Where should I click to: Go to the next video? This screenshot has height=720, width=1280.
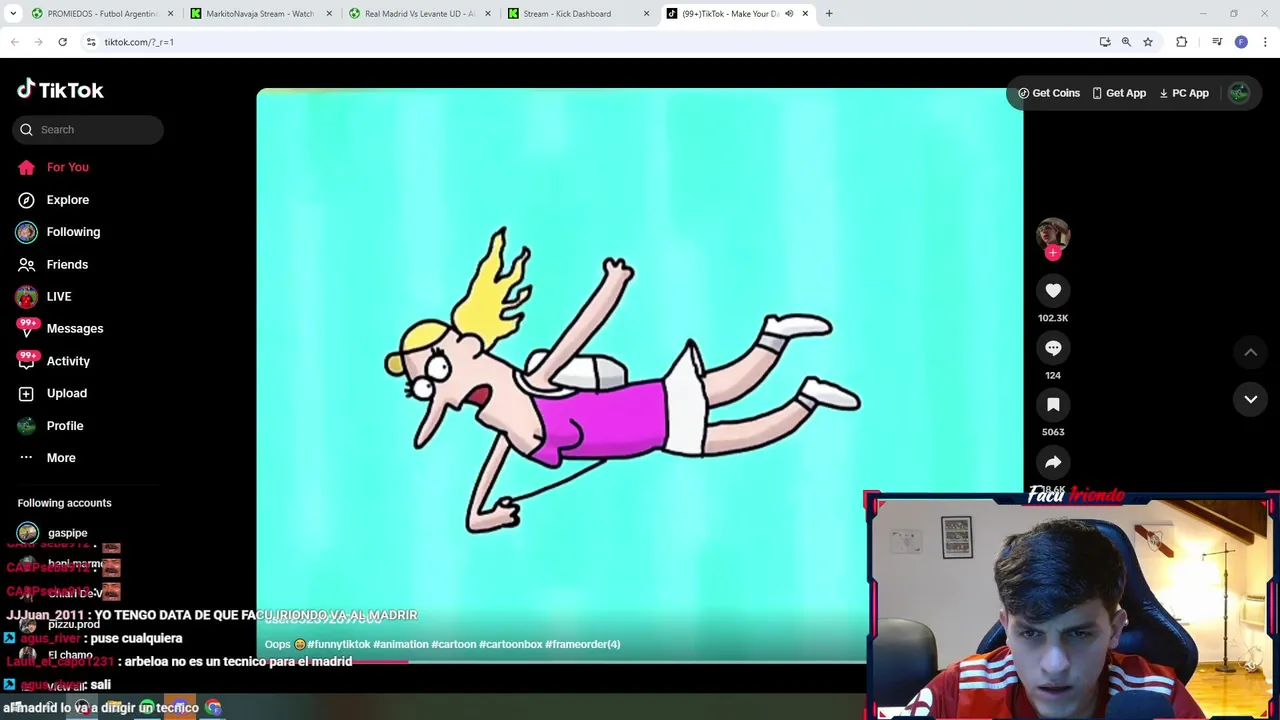(1250, 399)
